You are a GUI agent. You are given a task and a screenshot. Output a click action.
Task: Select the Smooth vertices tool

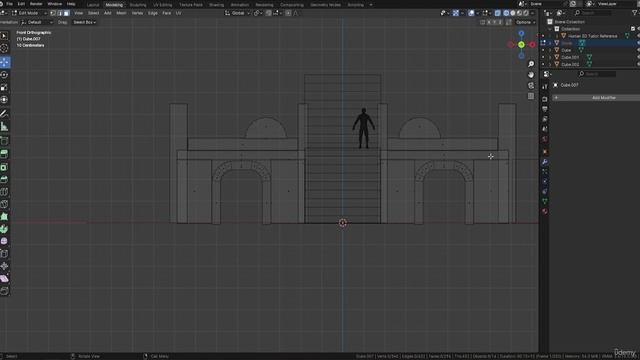coord(4,241)
